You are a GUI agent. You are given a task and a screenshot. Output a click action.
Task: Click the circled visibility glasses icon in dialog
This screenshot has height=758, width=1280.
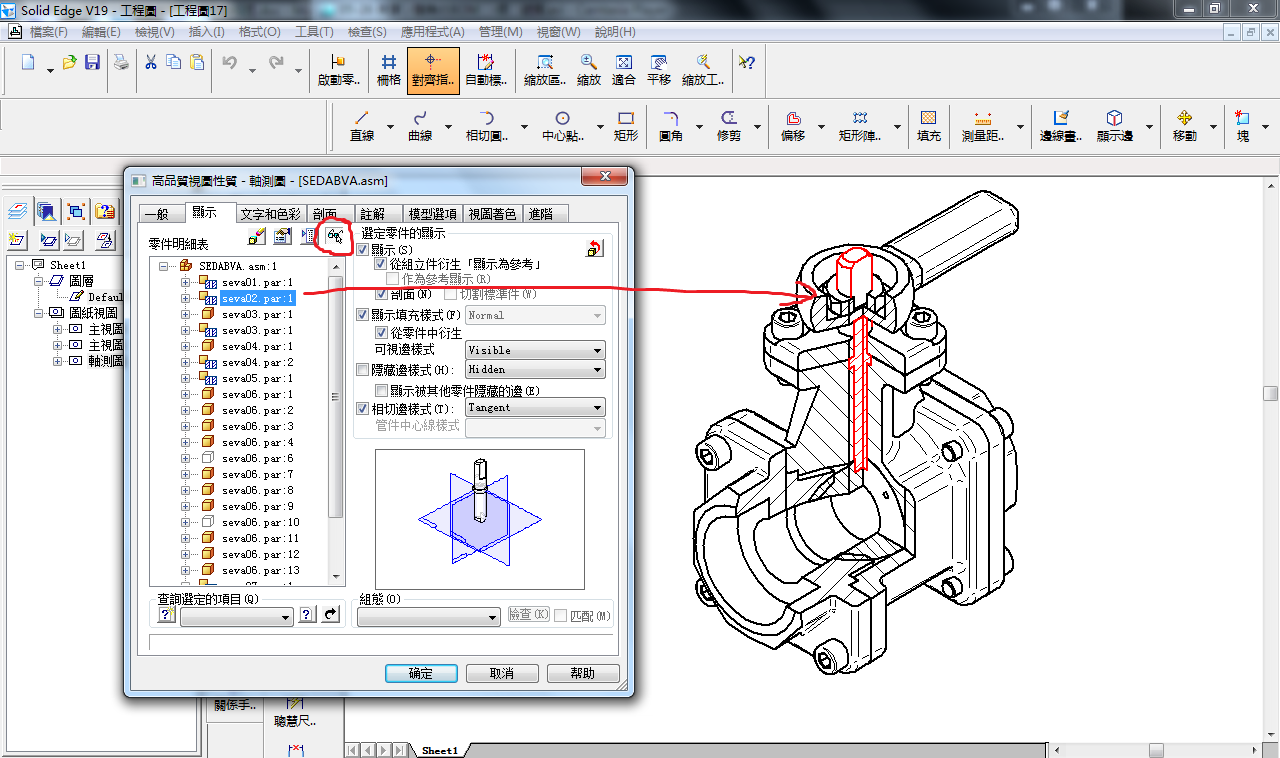coord(335,236)
